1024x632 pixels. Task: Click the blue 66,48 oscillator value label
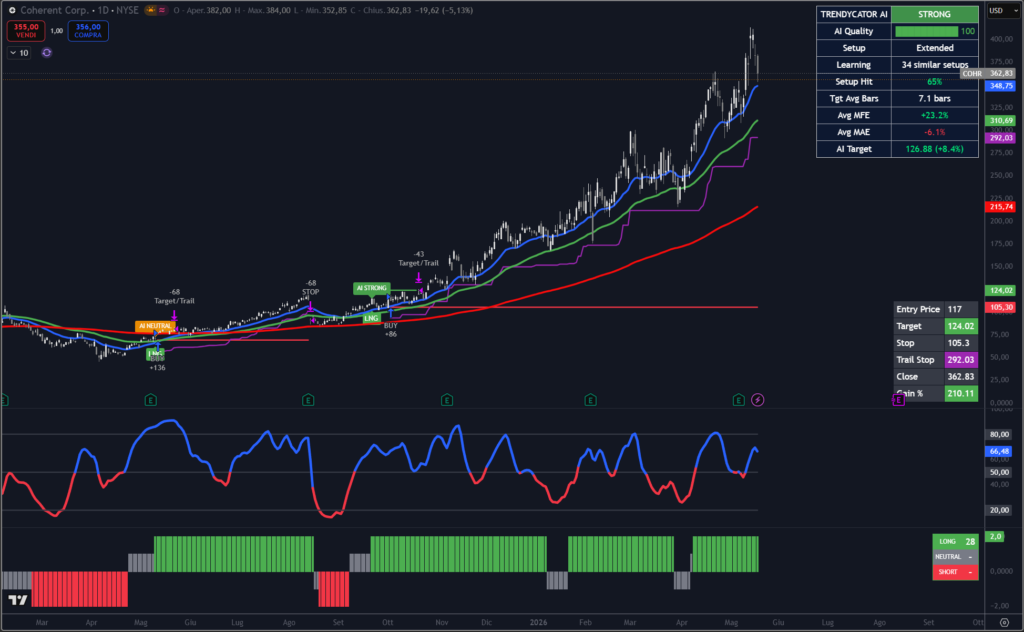[x=999, y=451]
